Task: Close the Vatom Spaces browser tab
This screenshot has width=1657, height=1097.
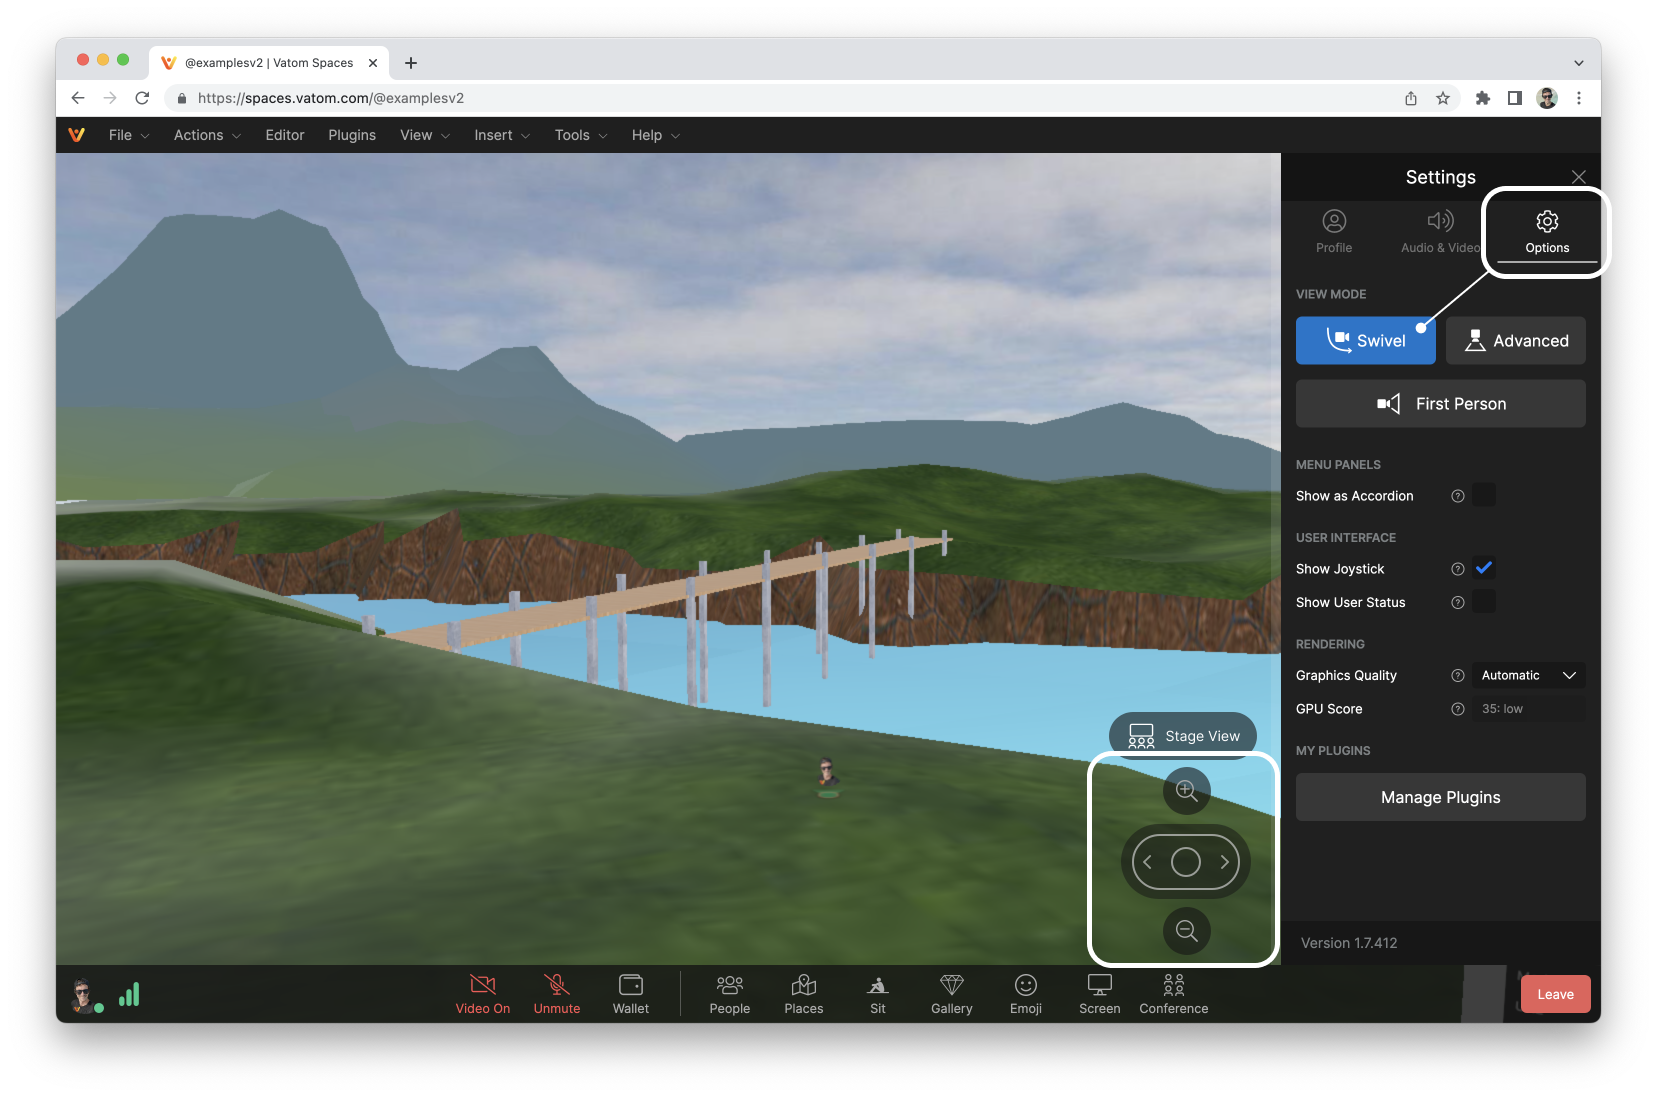Action: 373,63
